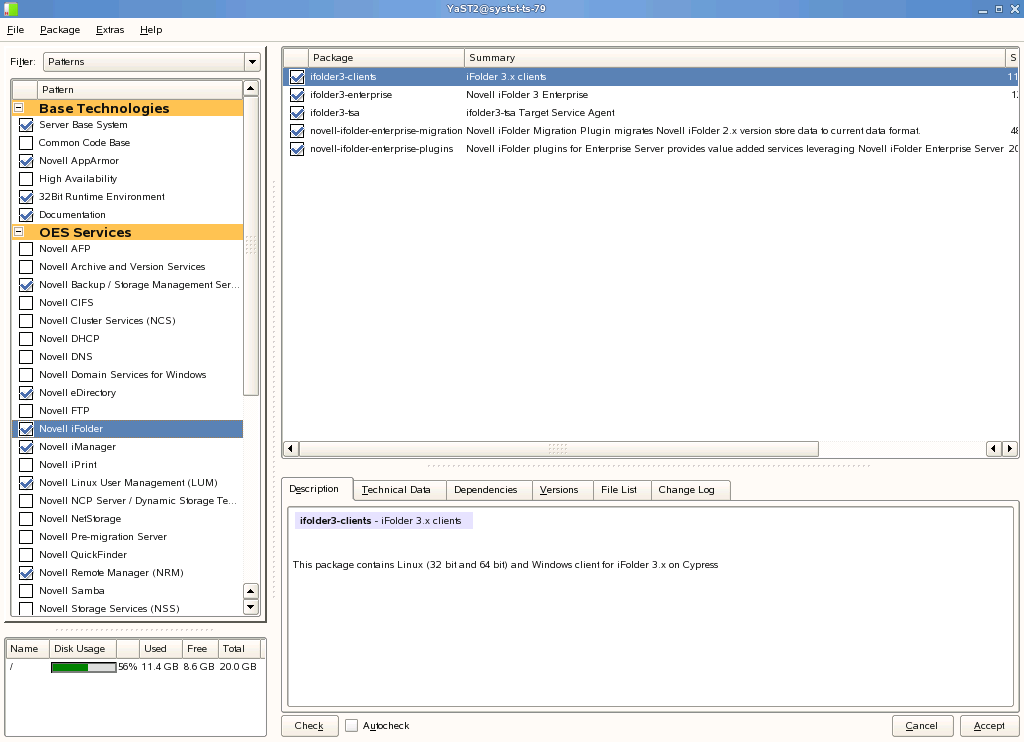This screenshot has width=1024, height=743.
Task: Open the Filter dropdown showing Patterns
Action: [x=151, y=62]
